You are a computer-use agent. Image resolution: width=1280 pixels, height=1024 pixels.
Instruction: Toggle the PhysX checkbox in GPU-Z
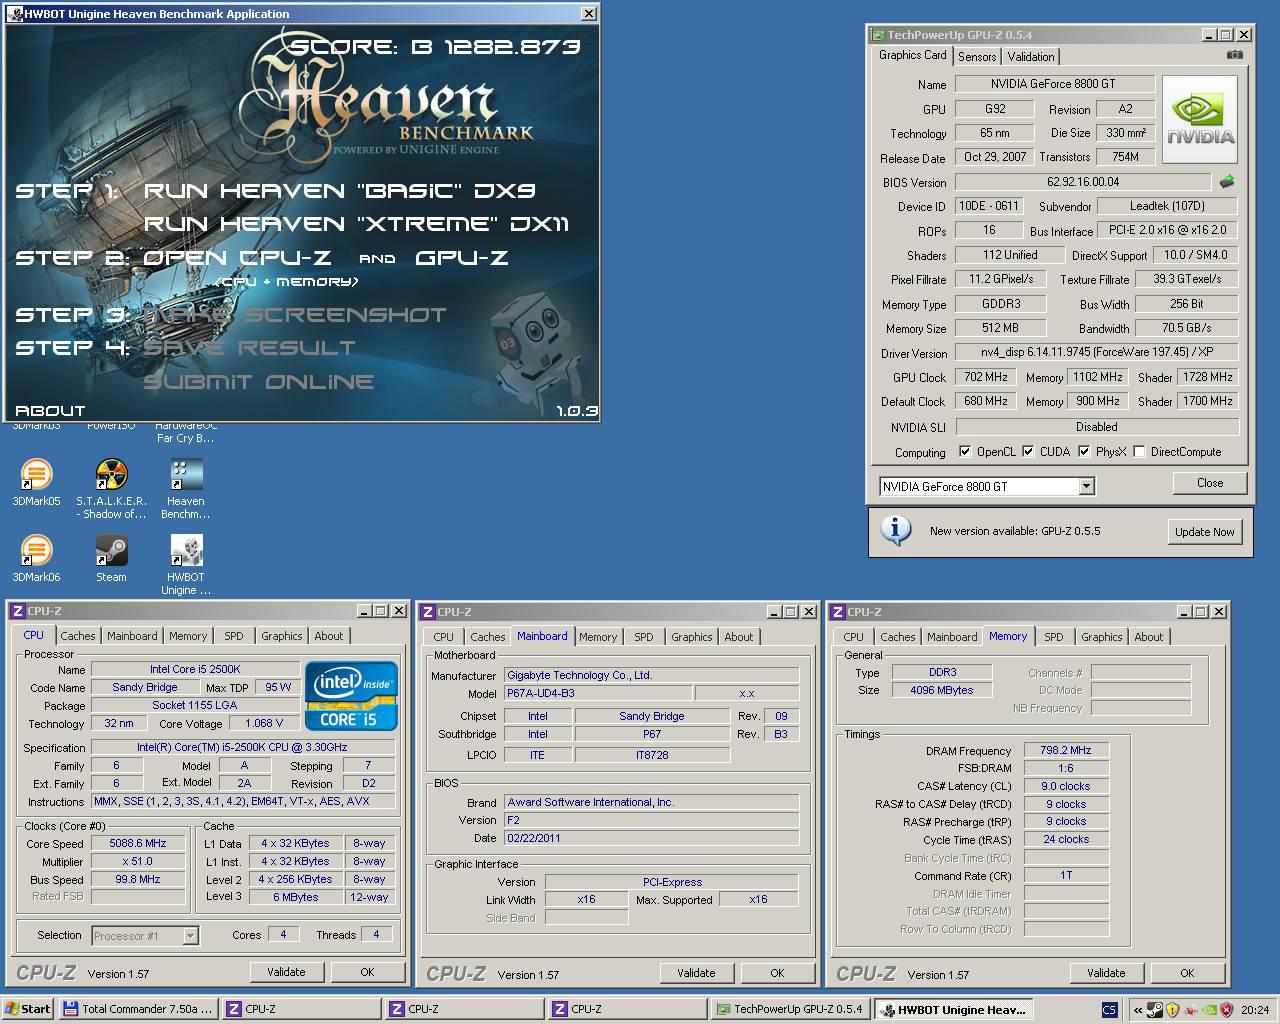[1084, 451]
